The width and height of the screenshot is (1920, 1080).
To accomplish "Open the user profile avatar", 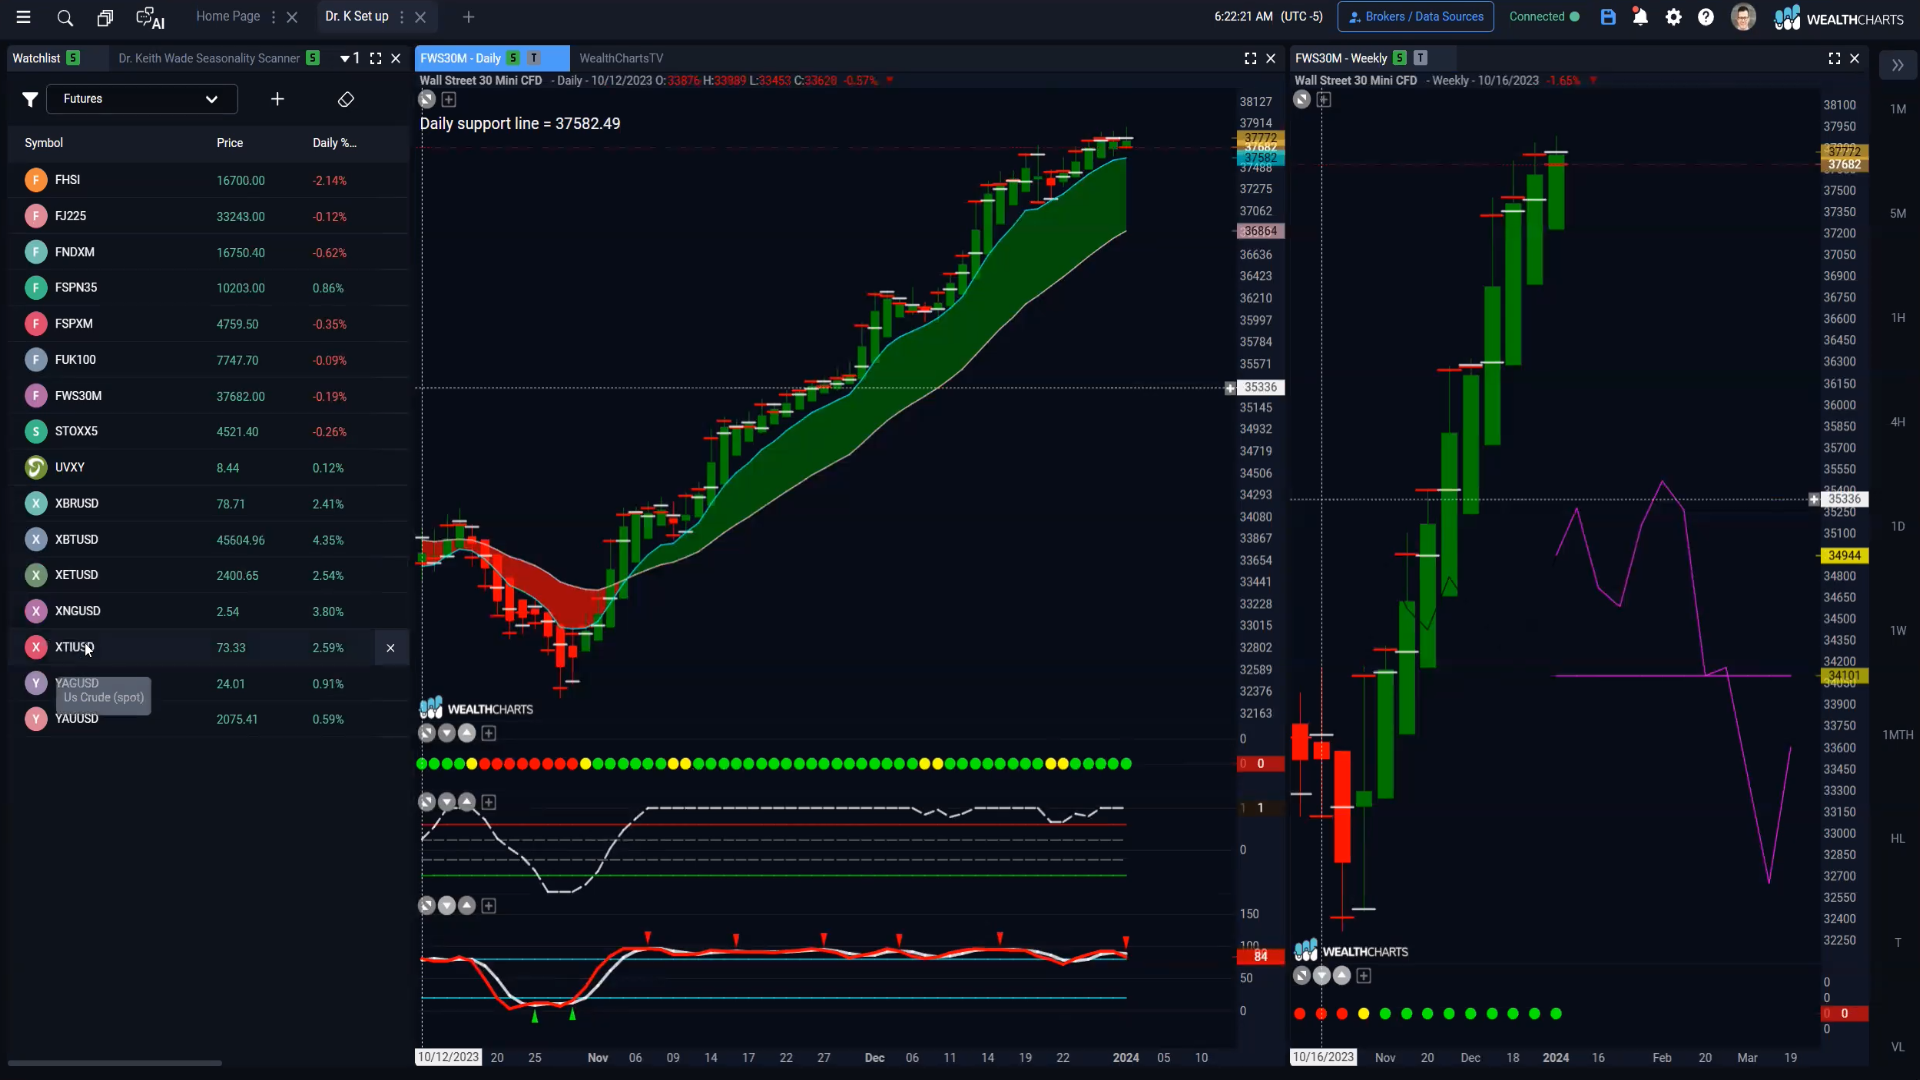I will 1743,17.
